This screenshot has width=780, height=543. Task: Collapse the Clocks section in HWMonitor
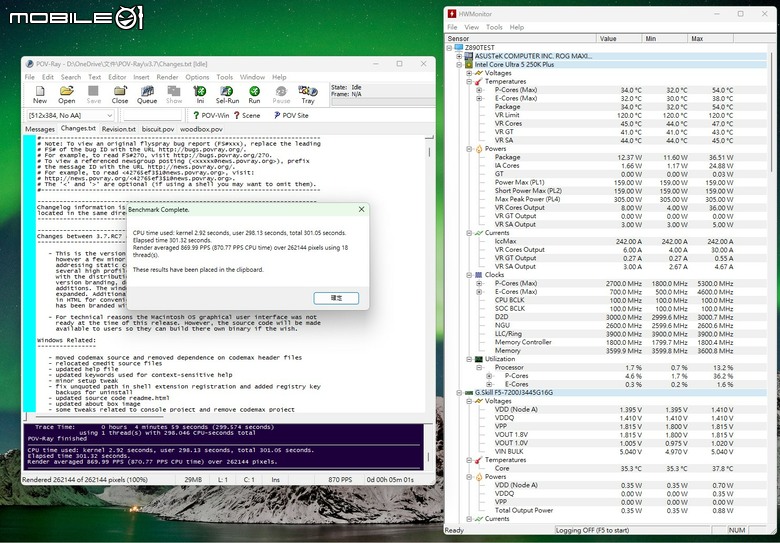tap(469, 275)
